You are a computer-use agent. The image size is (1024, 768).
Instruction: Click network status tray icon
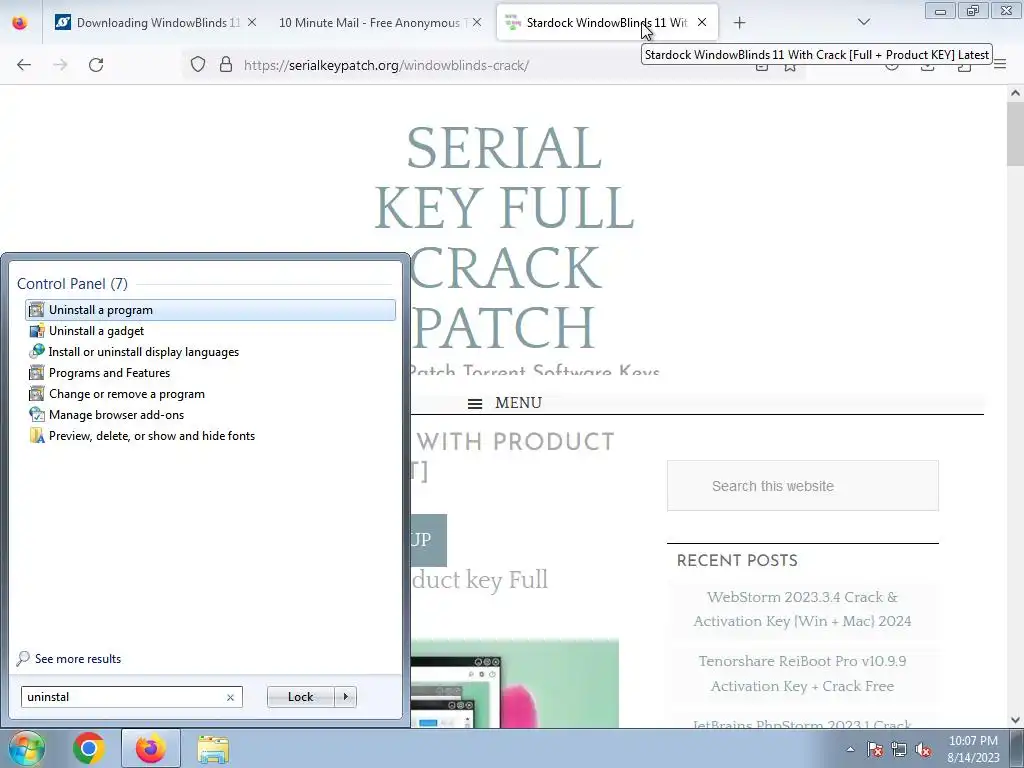(899, 750)
